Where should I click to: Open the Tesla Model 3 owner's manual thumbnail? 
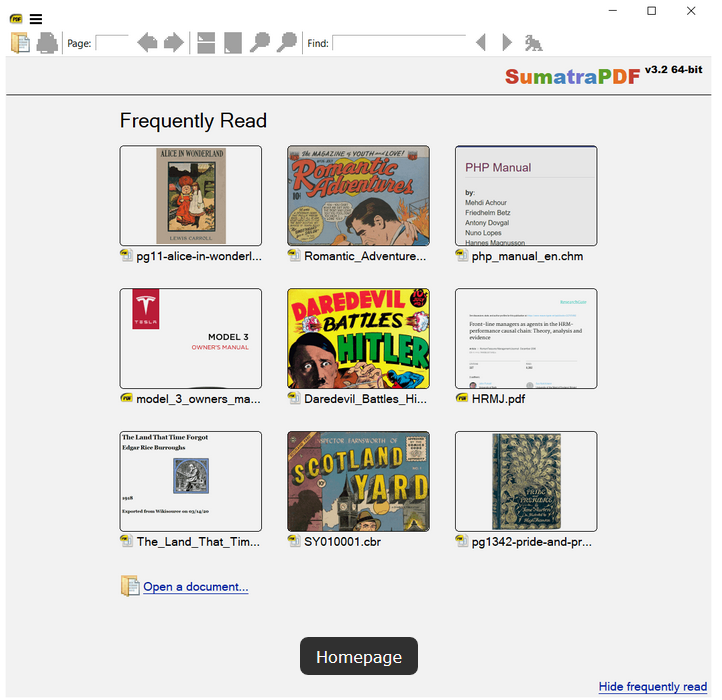click(x=191, y=339)
